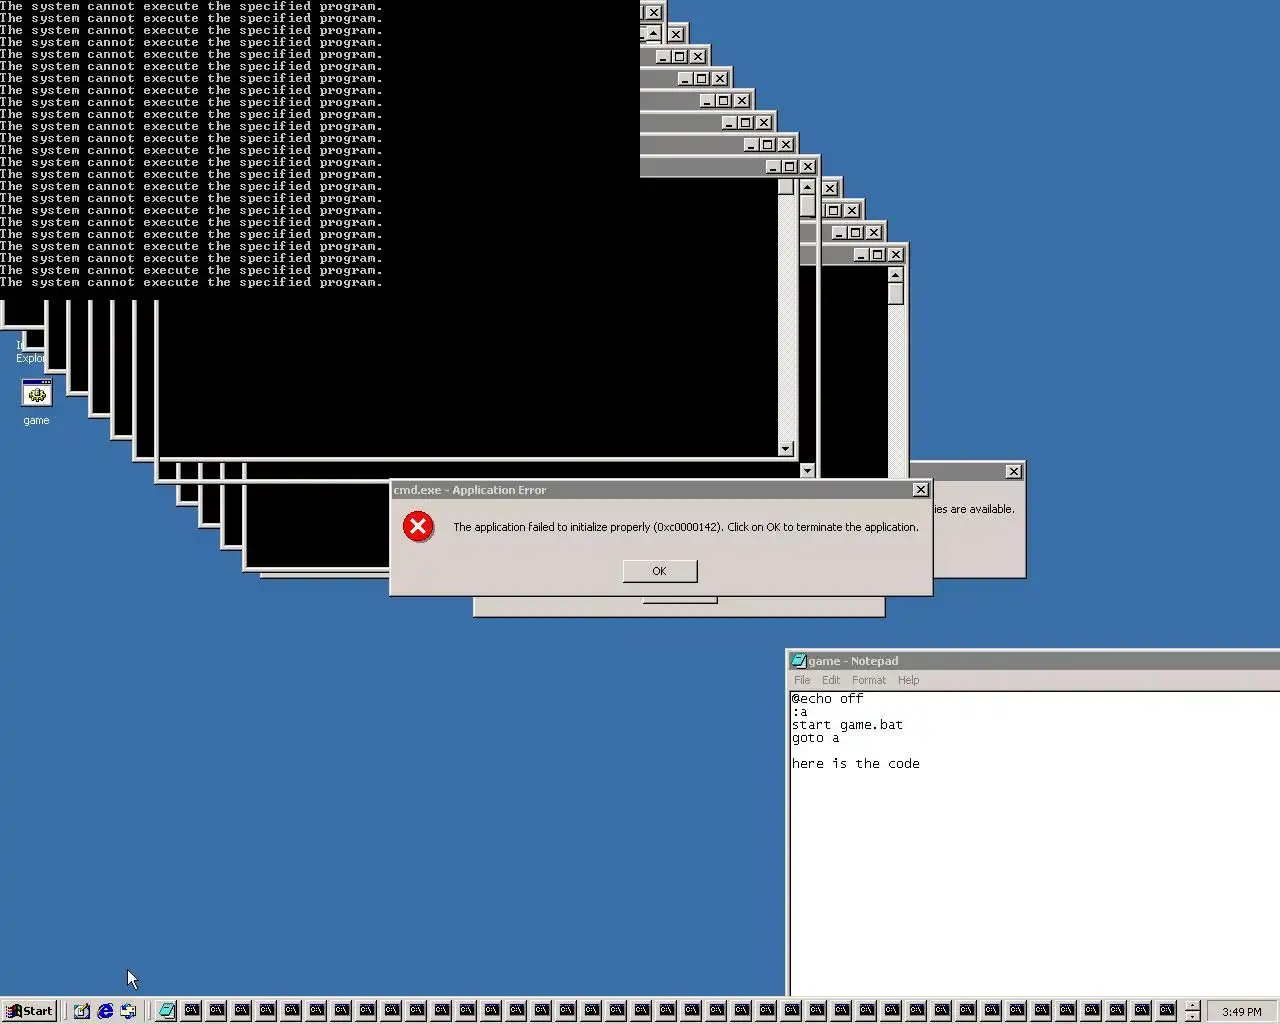This screenshot has width=1280, height=1024.
Task: Click OK in the cmd.exe Application Error dialog
Action: click(659, 571)
